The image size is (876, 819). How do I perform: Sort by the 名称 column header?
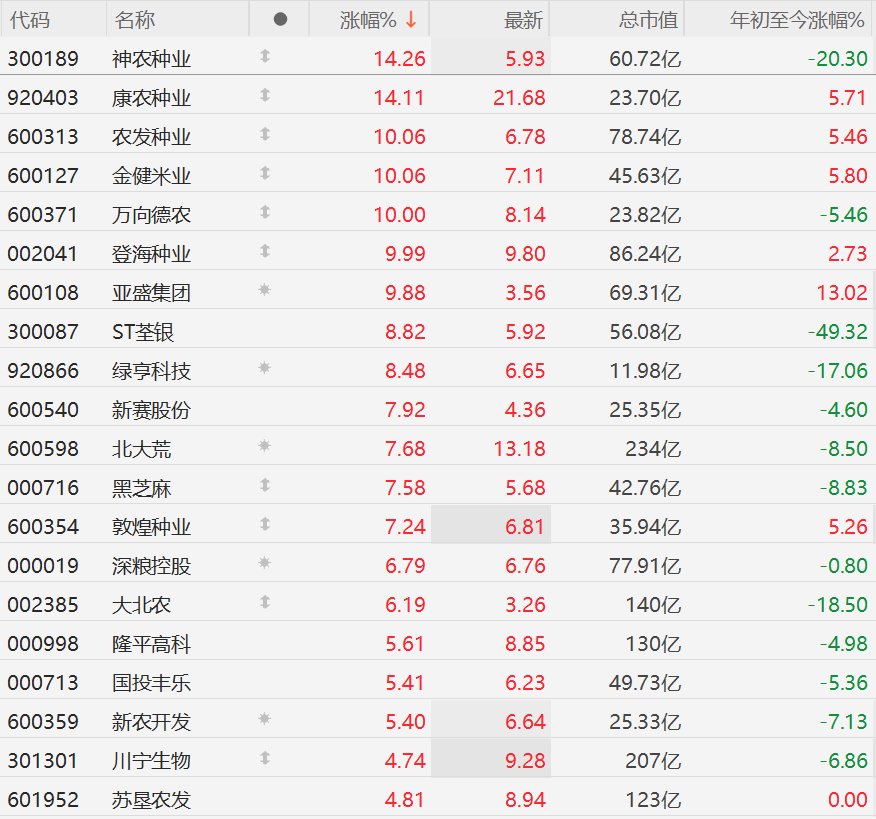[x=135, y=20]
